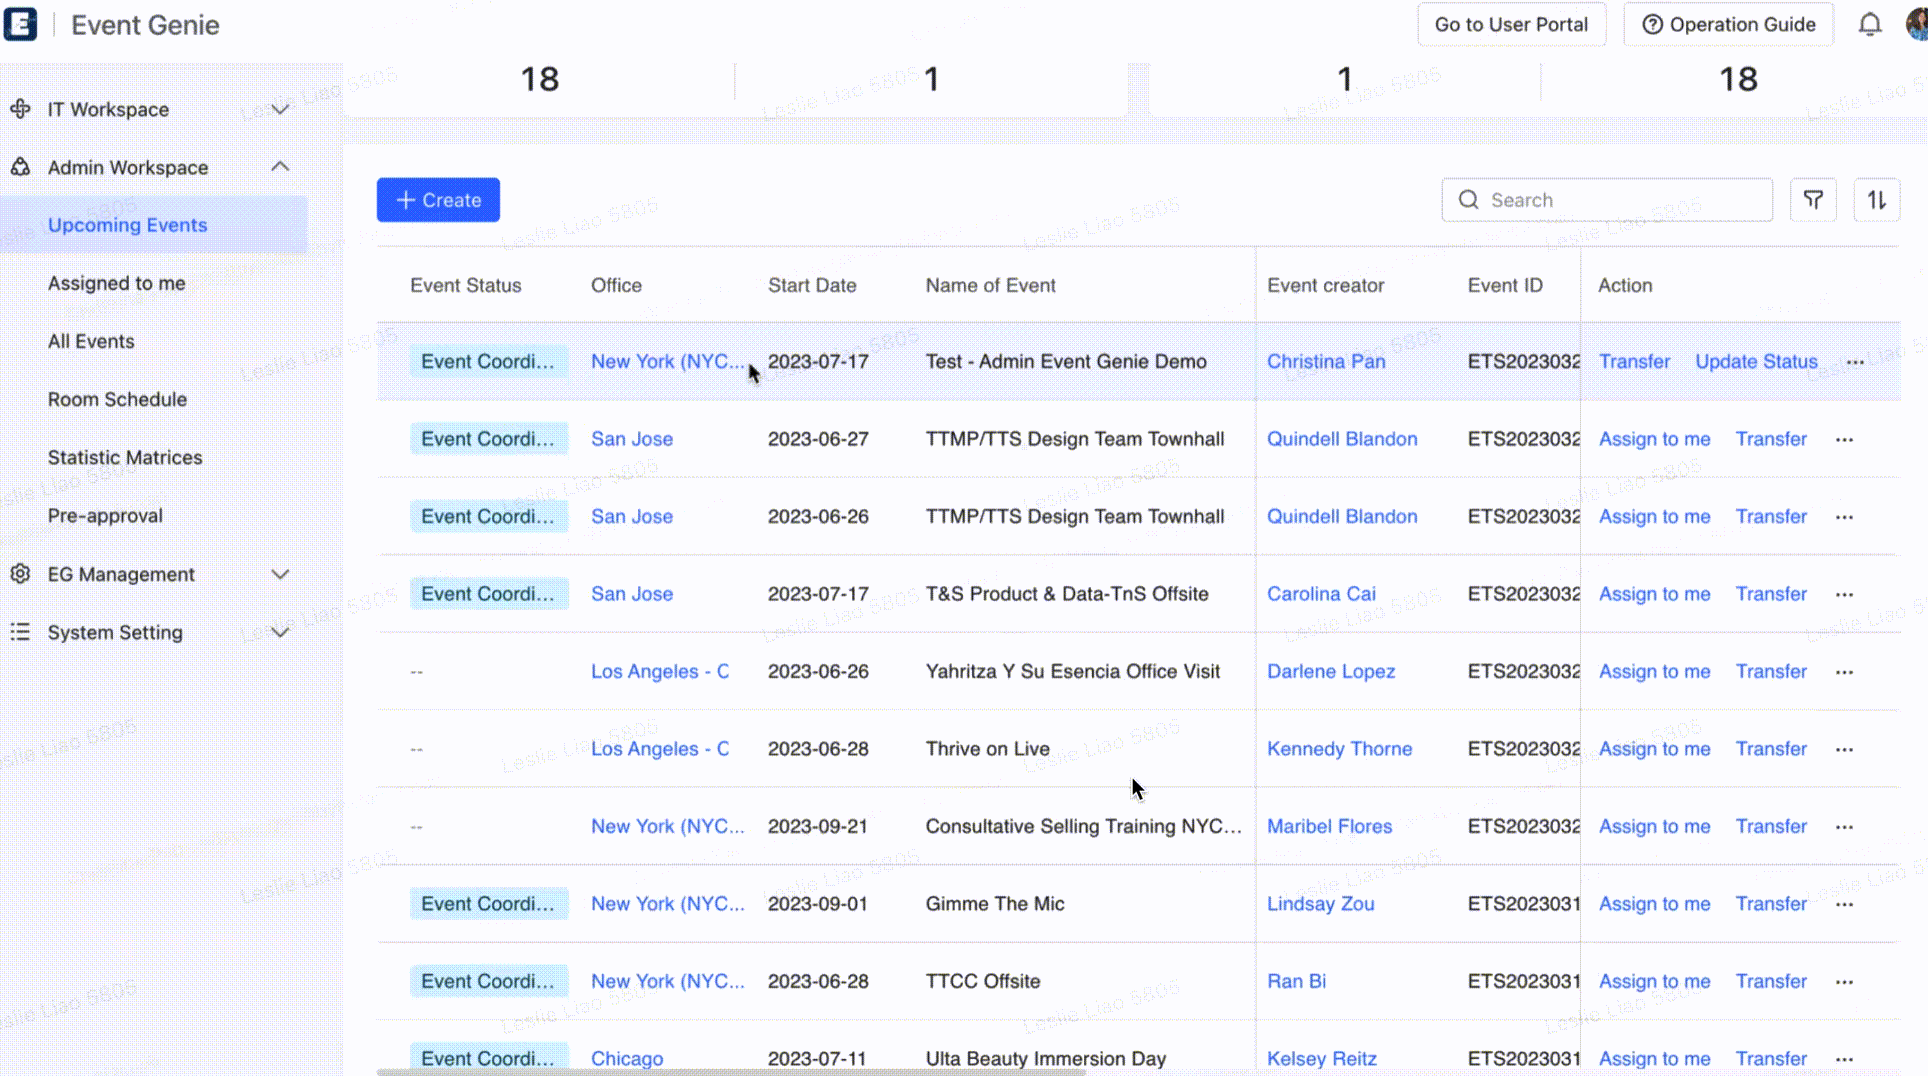Open more options for Gimme The Mic row
This screenshot has height=1076, width=1928.
pos(1844,904)
